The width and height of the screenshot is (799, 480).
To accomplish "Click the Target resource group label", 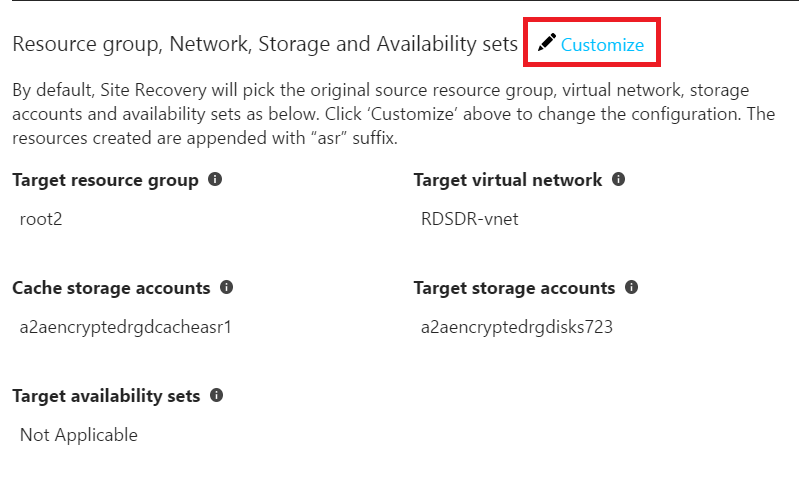I will [x=105, y=180].
